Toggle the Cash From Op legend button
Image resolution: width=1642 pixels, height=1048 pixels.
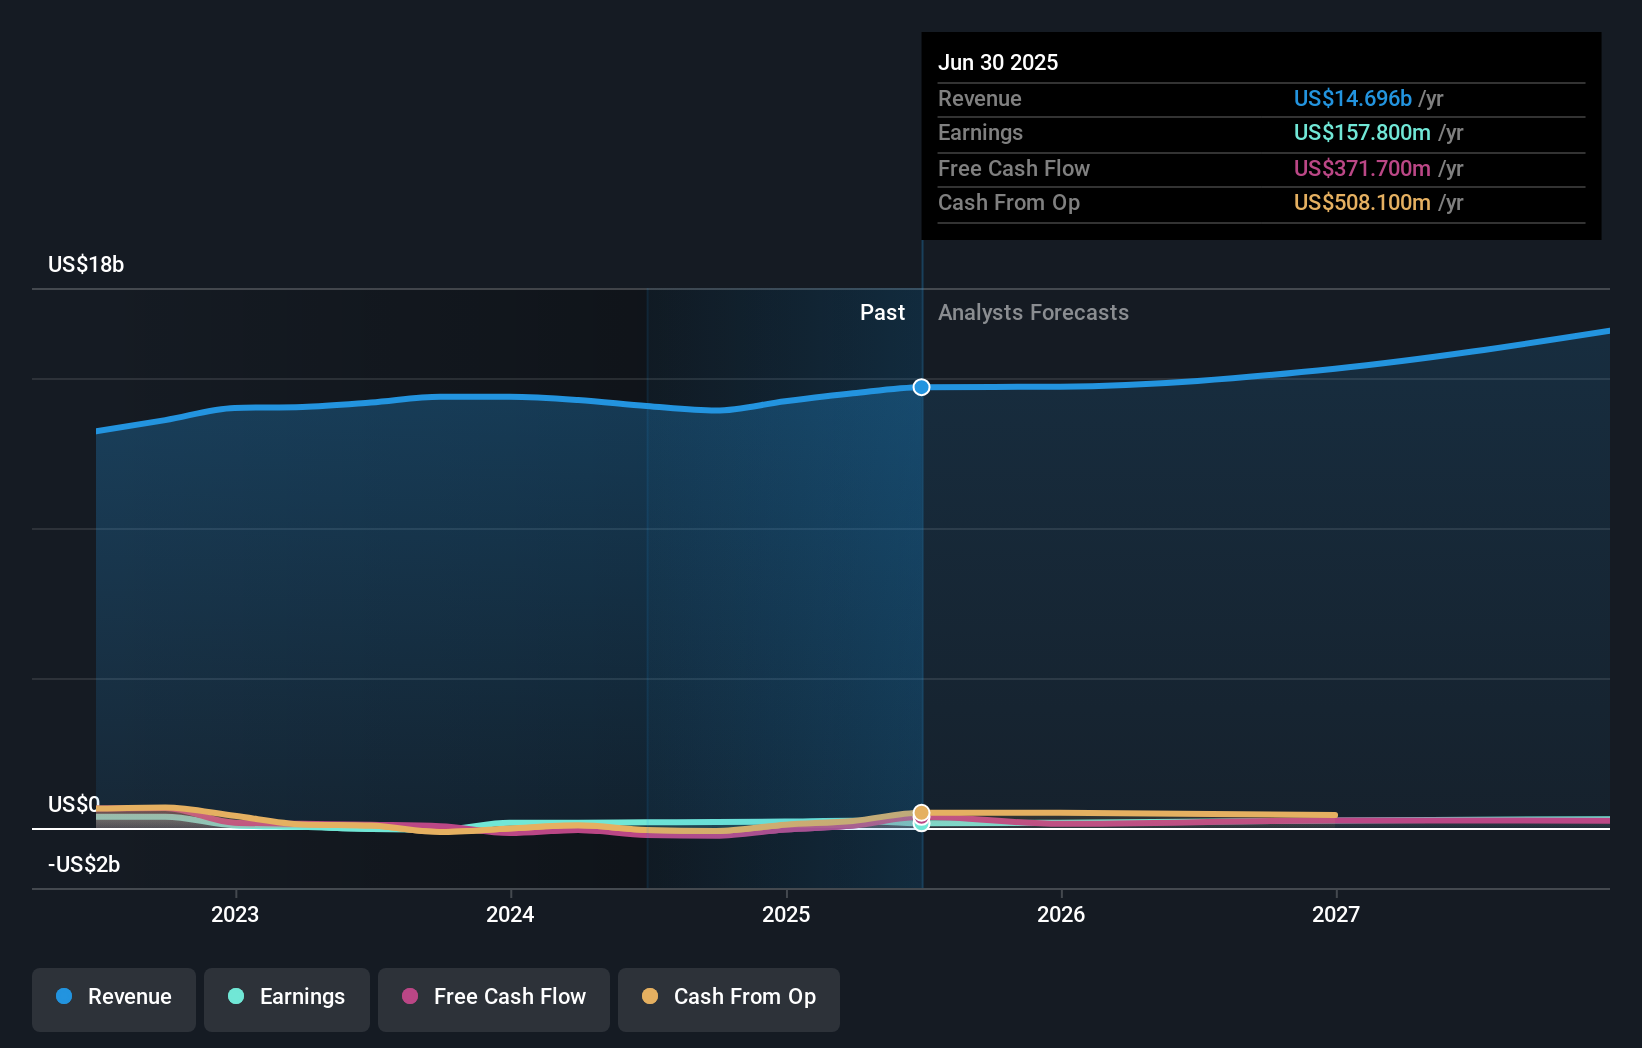pyautogui.click(x=729, y=999)
